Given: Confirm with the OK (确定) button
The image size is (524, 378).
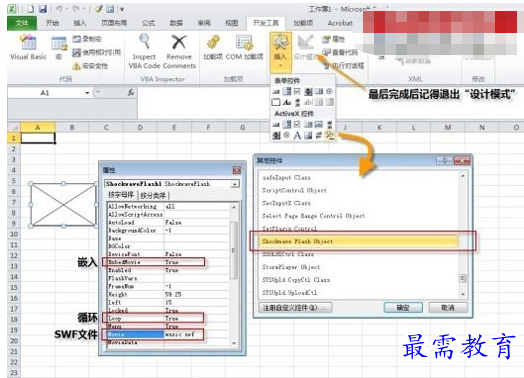Looking at the screenshot, I should (403, 307).
